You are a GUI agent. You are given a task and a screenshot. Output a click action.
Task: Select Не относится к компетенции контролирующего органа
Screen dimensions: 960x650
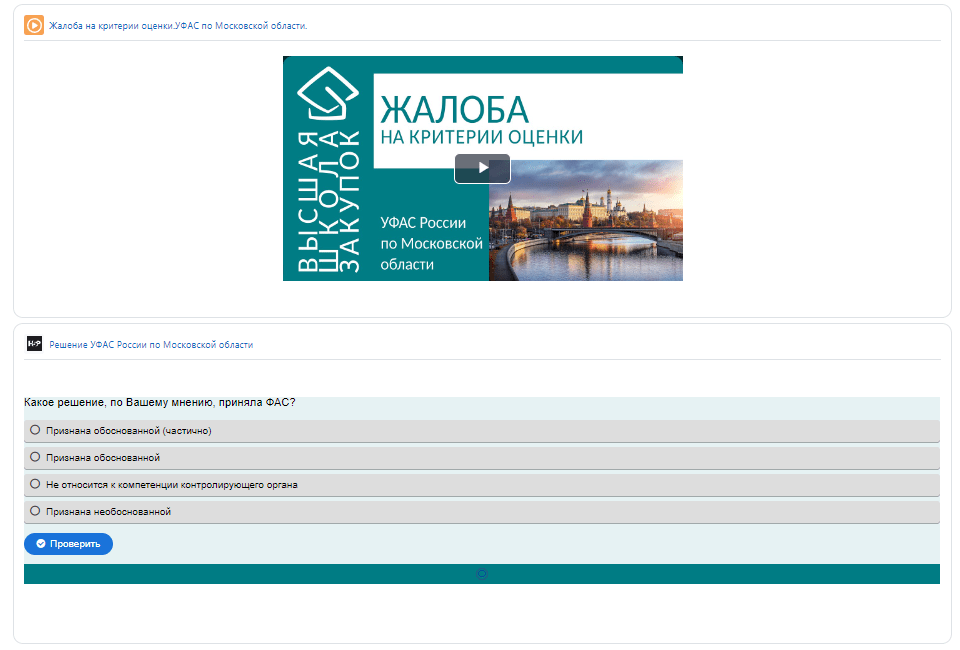pyautogui.click(x=36, y=484)
